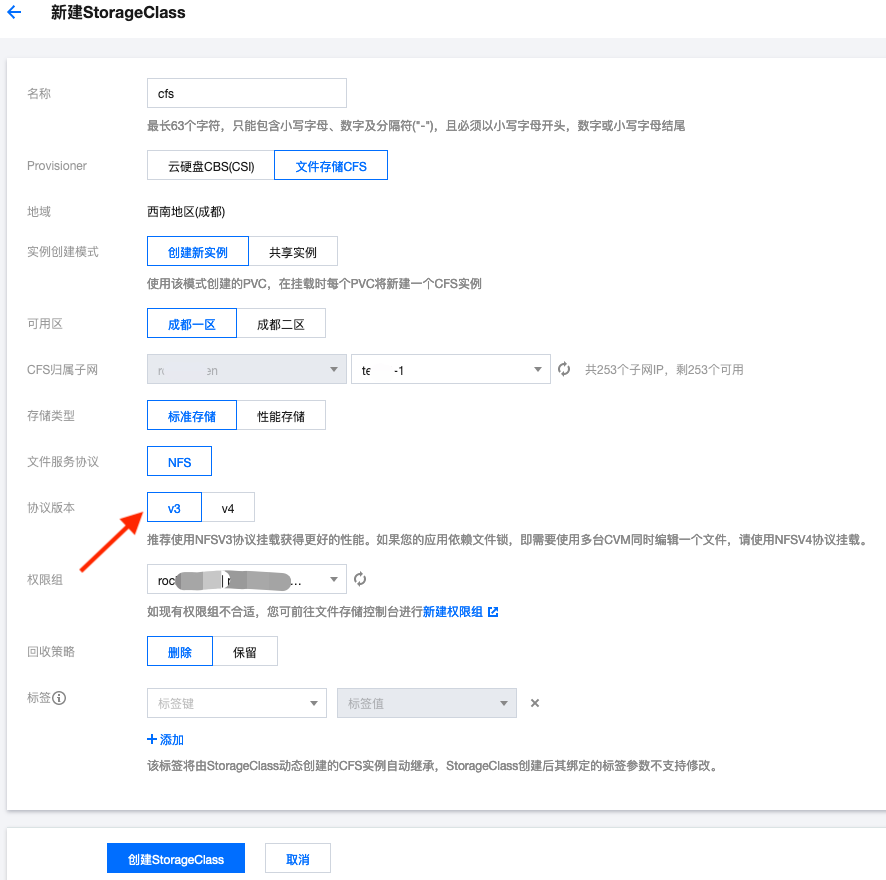
Task: Refresh the 权限组 permission group list
Action: (x=359, y=578)
